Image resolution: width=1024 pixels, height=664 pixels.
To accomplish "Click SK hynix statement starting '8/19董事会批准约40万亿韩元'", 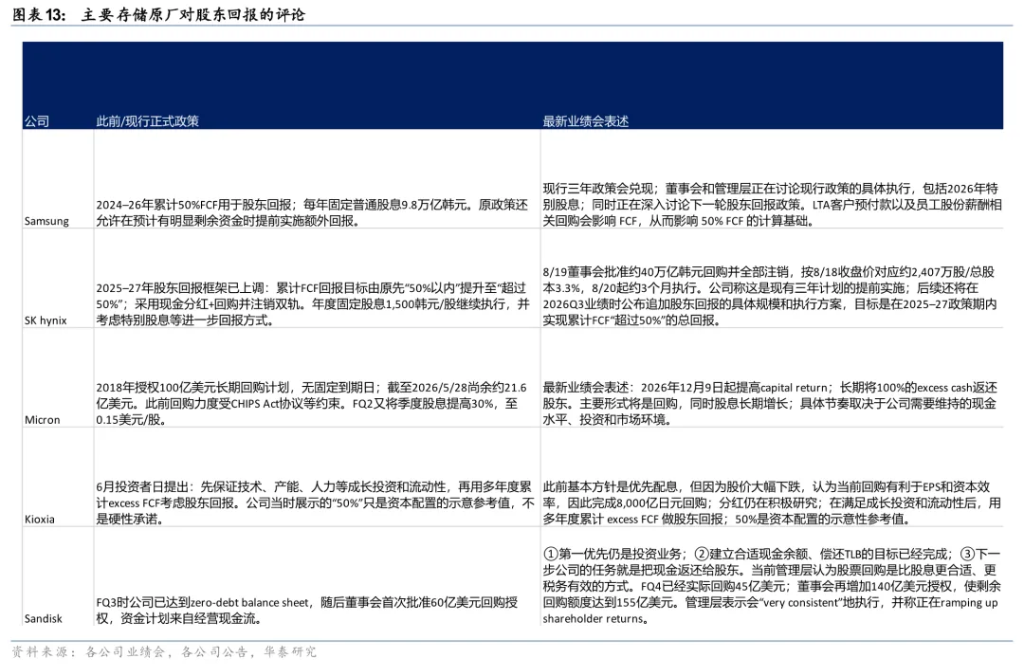I will click(770, 296).
